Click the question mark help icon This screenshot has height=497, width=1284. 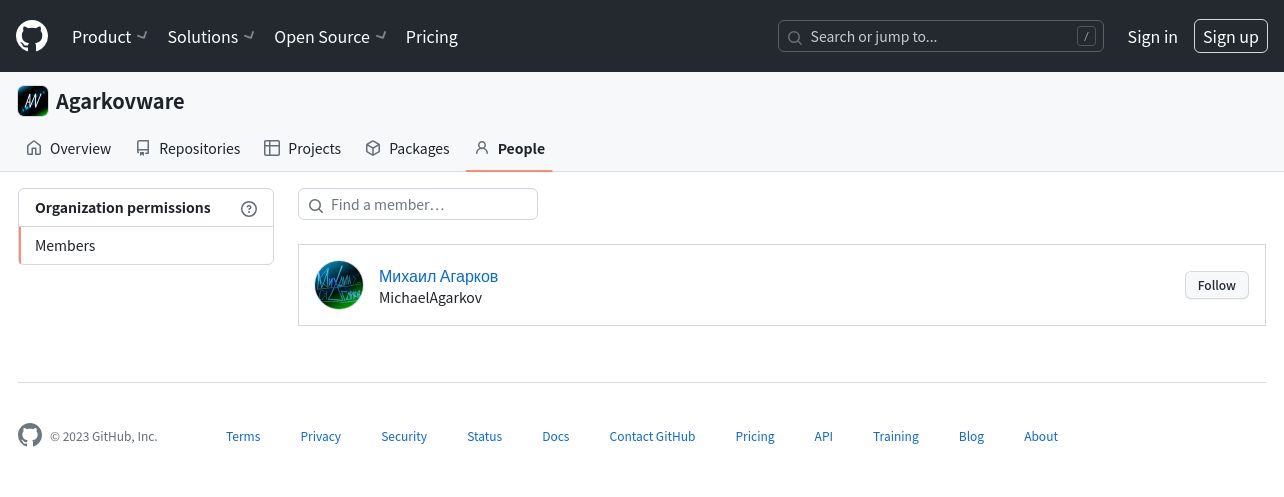[249, 209]
